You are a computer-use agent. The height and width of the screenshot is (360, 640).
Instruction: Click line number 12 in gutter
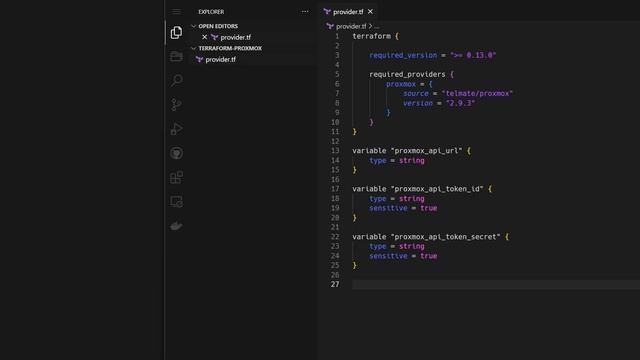(335, 141)
